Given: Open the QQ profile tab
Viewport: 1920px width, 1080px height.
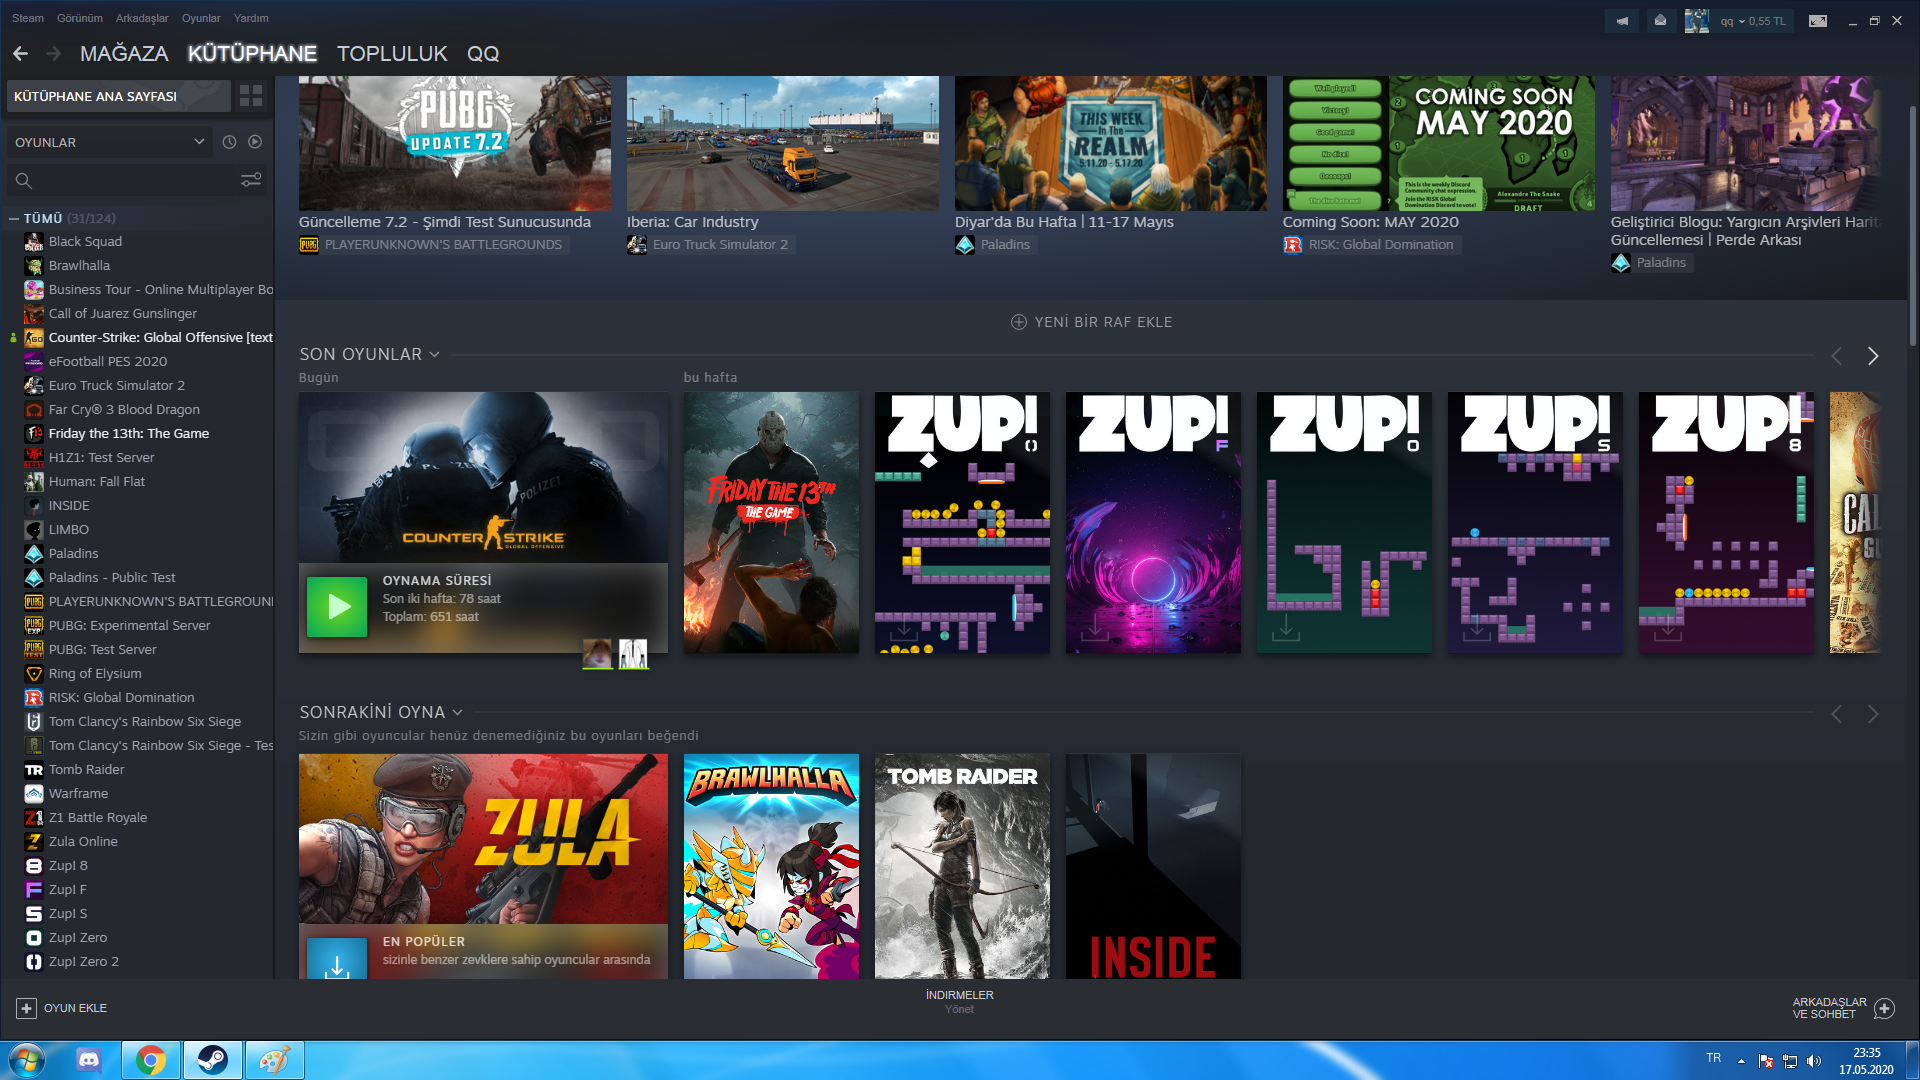Looking at the screenshot, I should [x=483, y=54].
